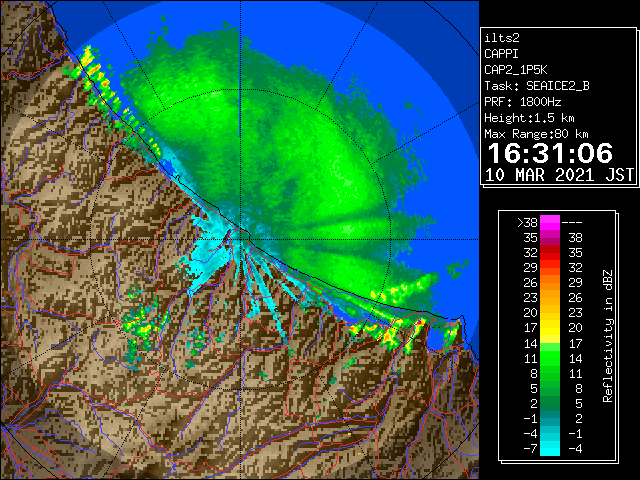
Task: Click the 'CAP2_1P5K' product name
Action: [x=516, y=70]
